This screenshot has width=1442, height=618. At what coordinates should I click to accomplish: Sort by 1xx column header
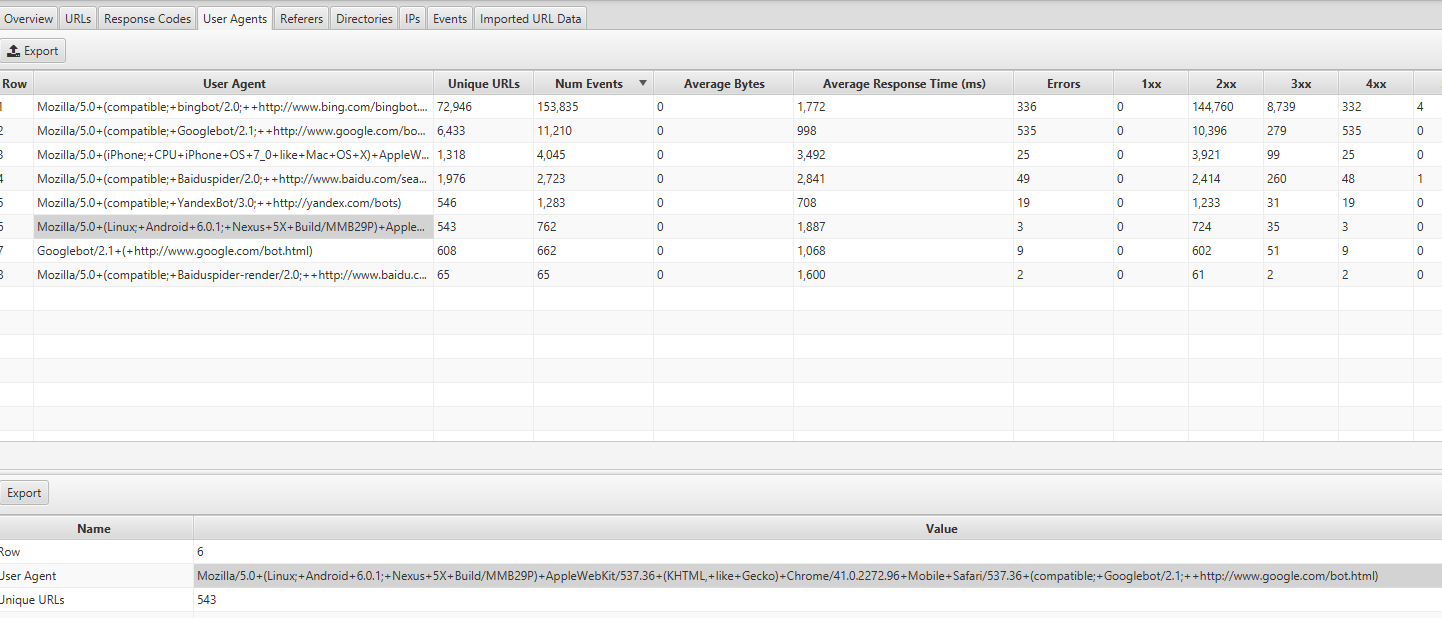click(x=1151, y=84)
